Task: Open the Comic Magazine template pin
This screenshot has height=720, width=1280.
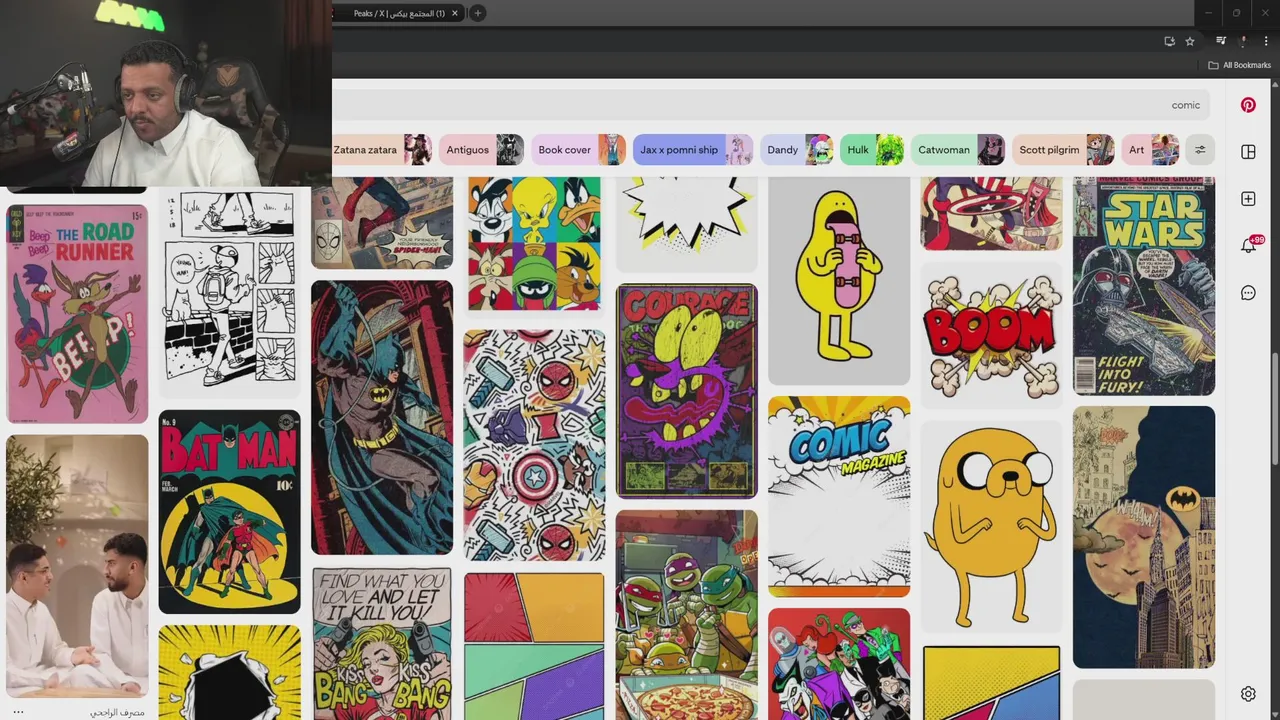Action: 839,496
